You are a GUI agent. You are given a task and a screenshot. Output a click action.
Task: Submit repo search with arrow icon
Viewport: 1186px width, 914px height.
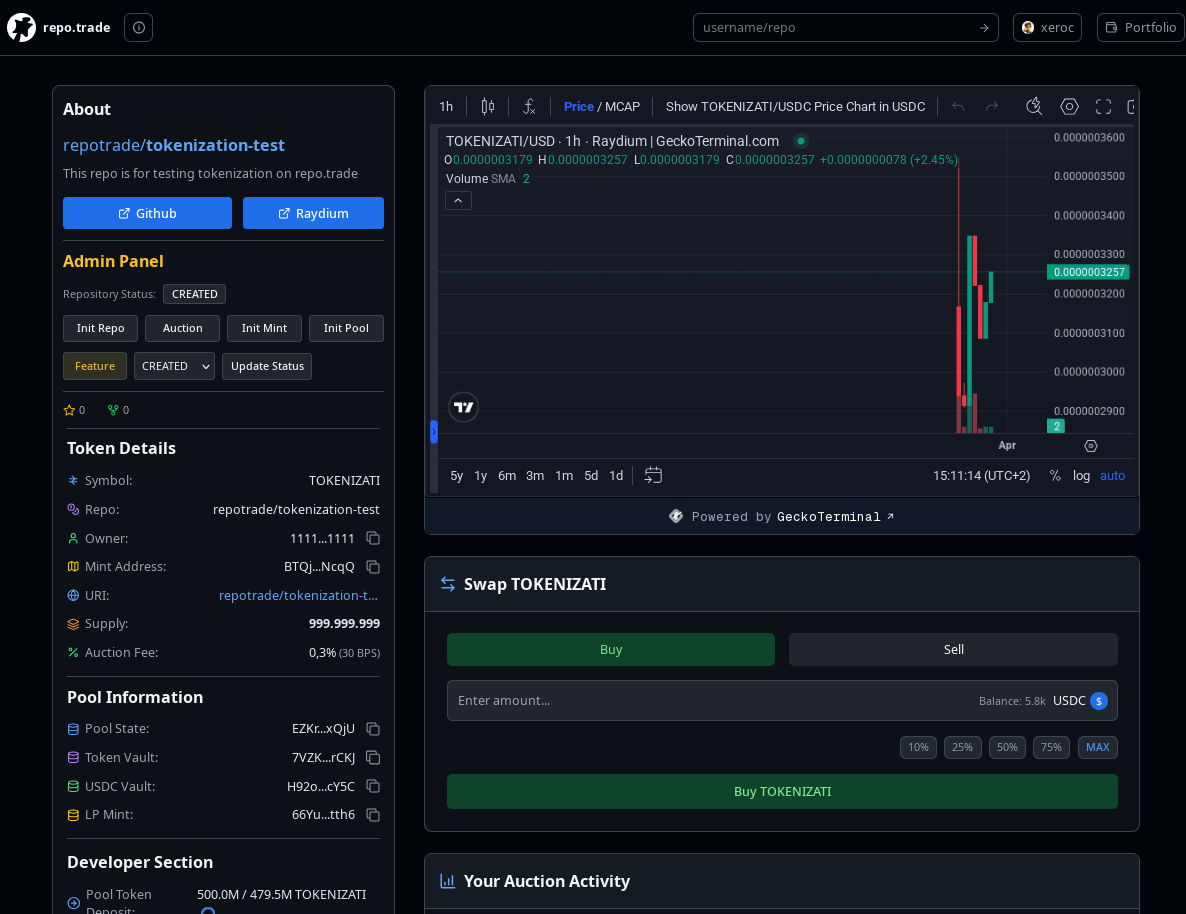pos(984,28)
